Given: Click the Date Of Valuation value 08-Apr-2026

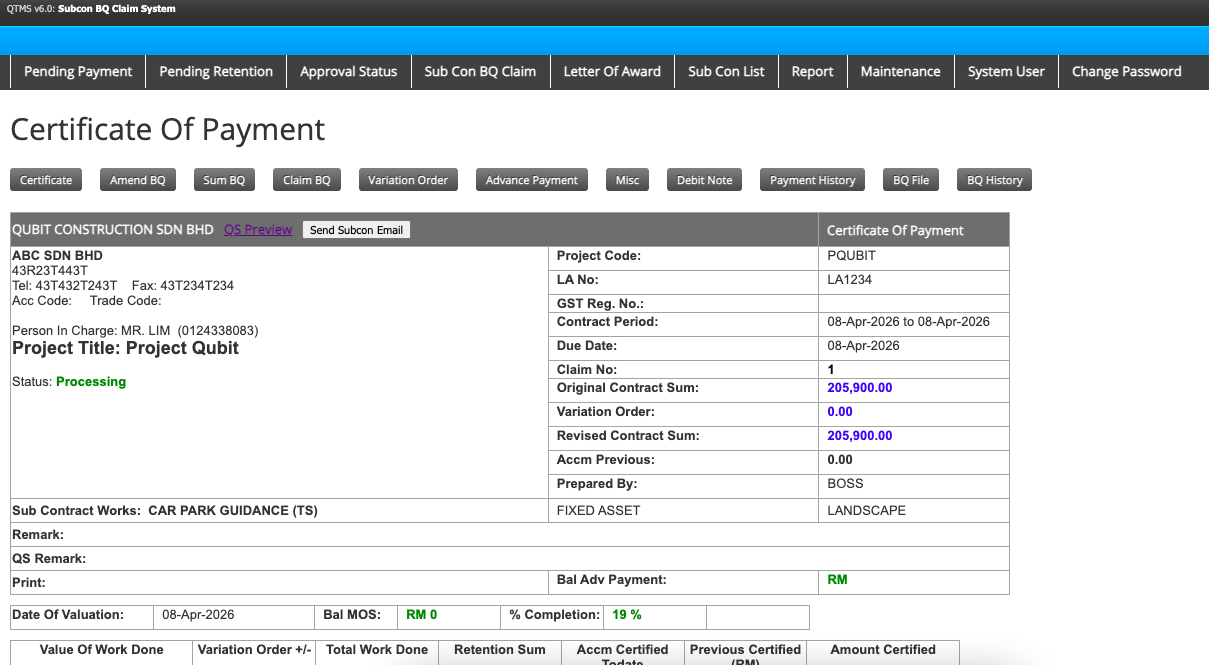Looking at the screenshot, I should tap(198, 615).
